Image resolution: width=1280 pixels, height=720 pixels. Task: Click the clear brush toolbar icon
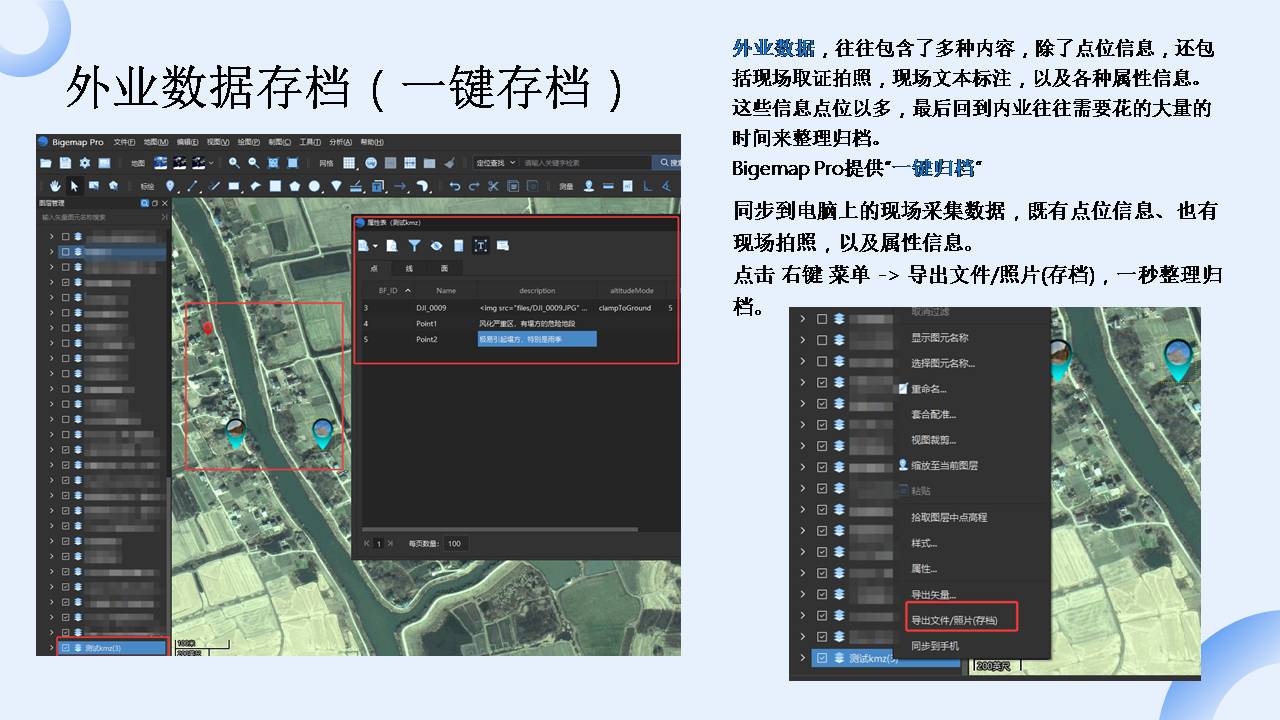click(x=449, y=162)
